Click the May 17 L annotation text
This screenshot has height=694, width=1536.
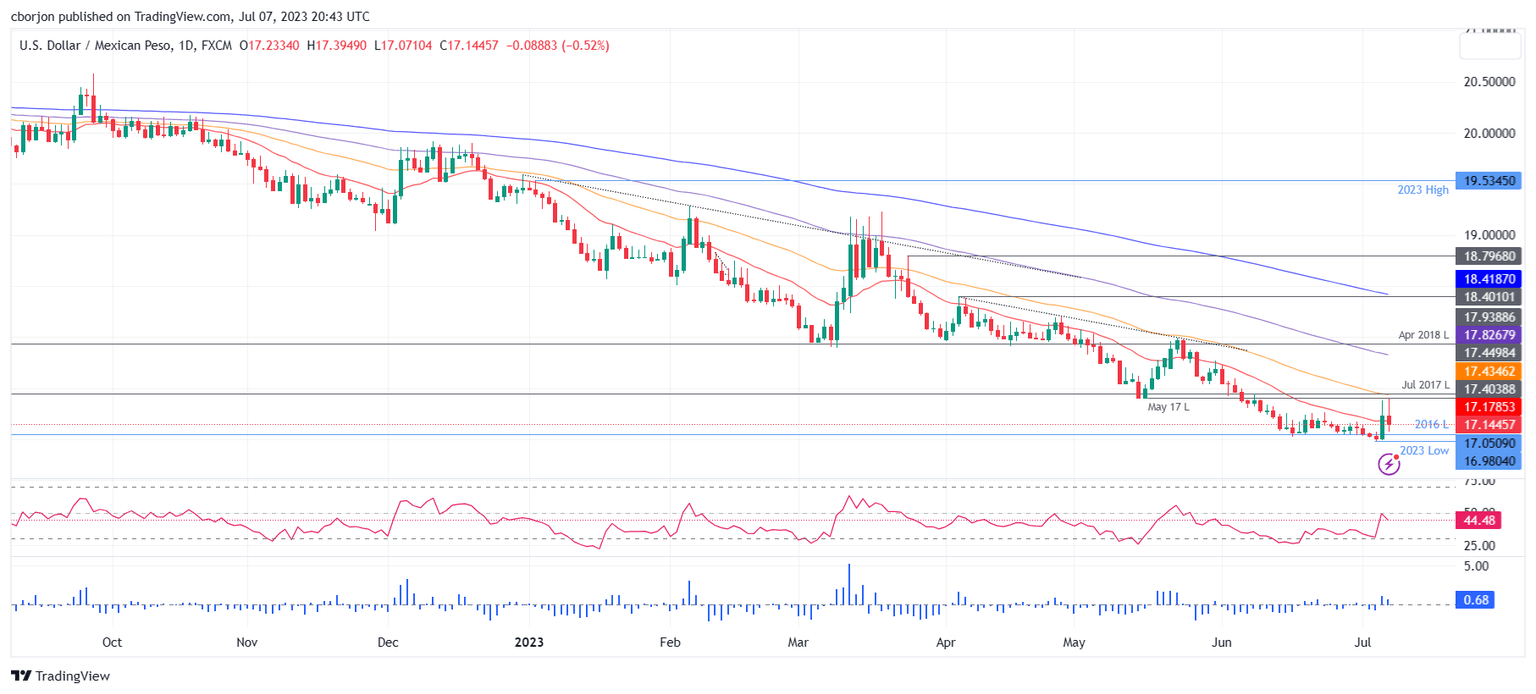pos(1167,407)
